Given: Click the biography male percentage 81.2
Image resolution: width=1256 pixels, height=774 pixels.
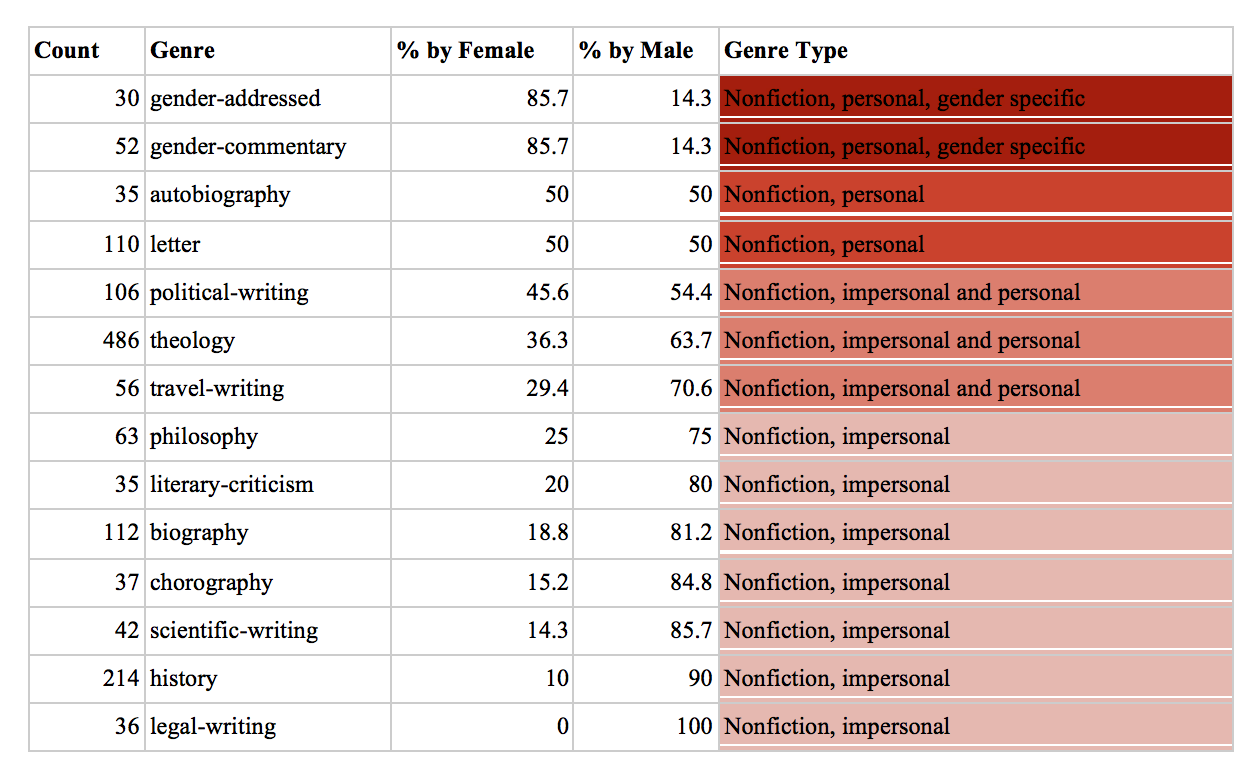Looking at the screenshot, I should (x=691, y=532).
